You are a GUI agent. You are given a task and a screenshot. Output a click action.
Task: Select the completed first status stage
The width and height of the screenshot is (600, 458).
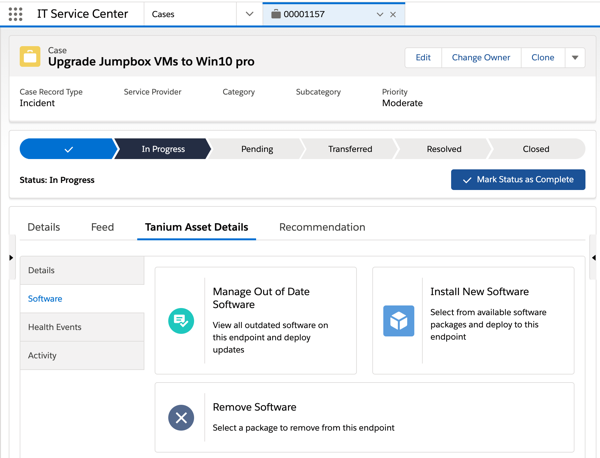[67, 149]
